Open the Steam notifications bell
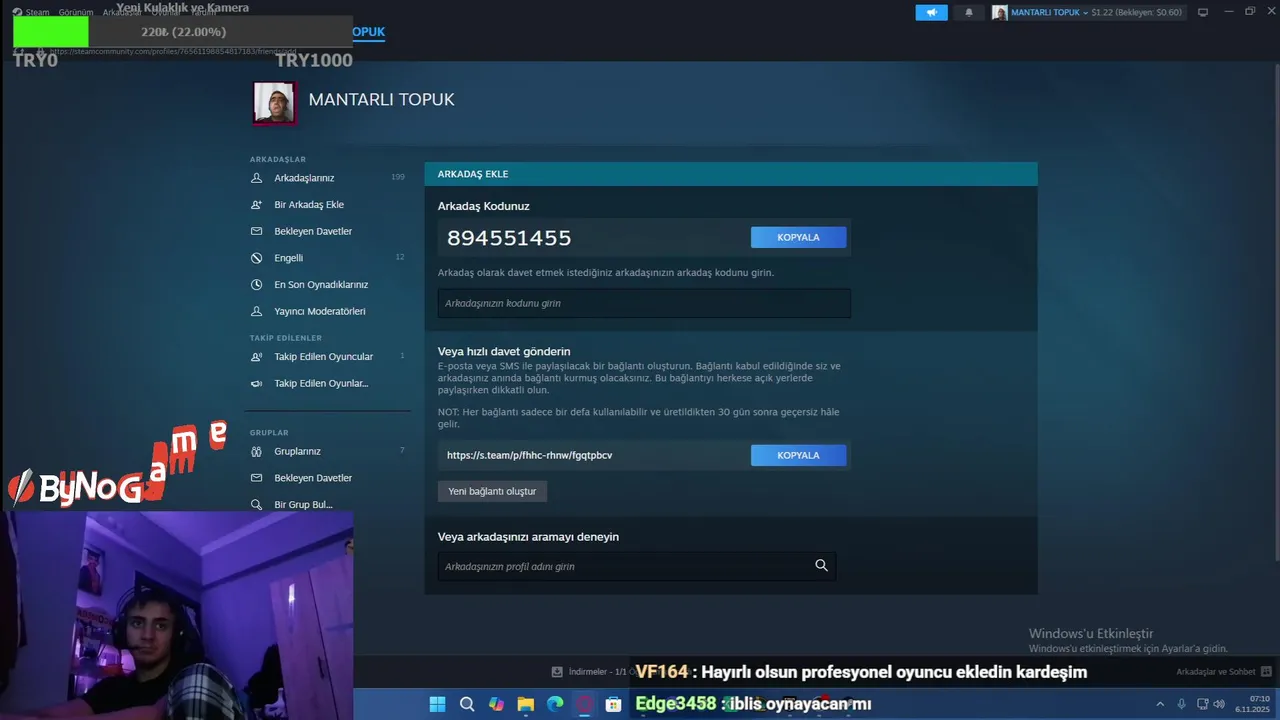The height and width of the screenshot is (720, 1280). (969, 12)
